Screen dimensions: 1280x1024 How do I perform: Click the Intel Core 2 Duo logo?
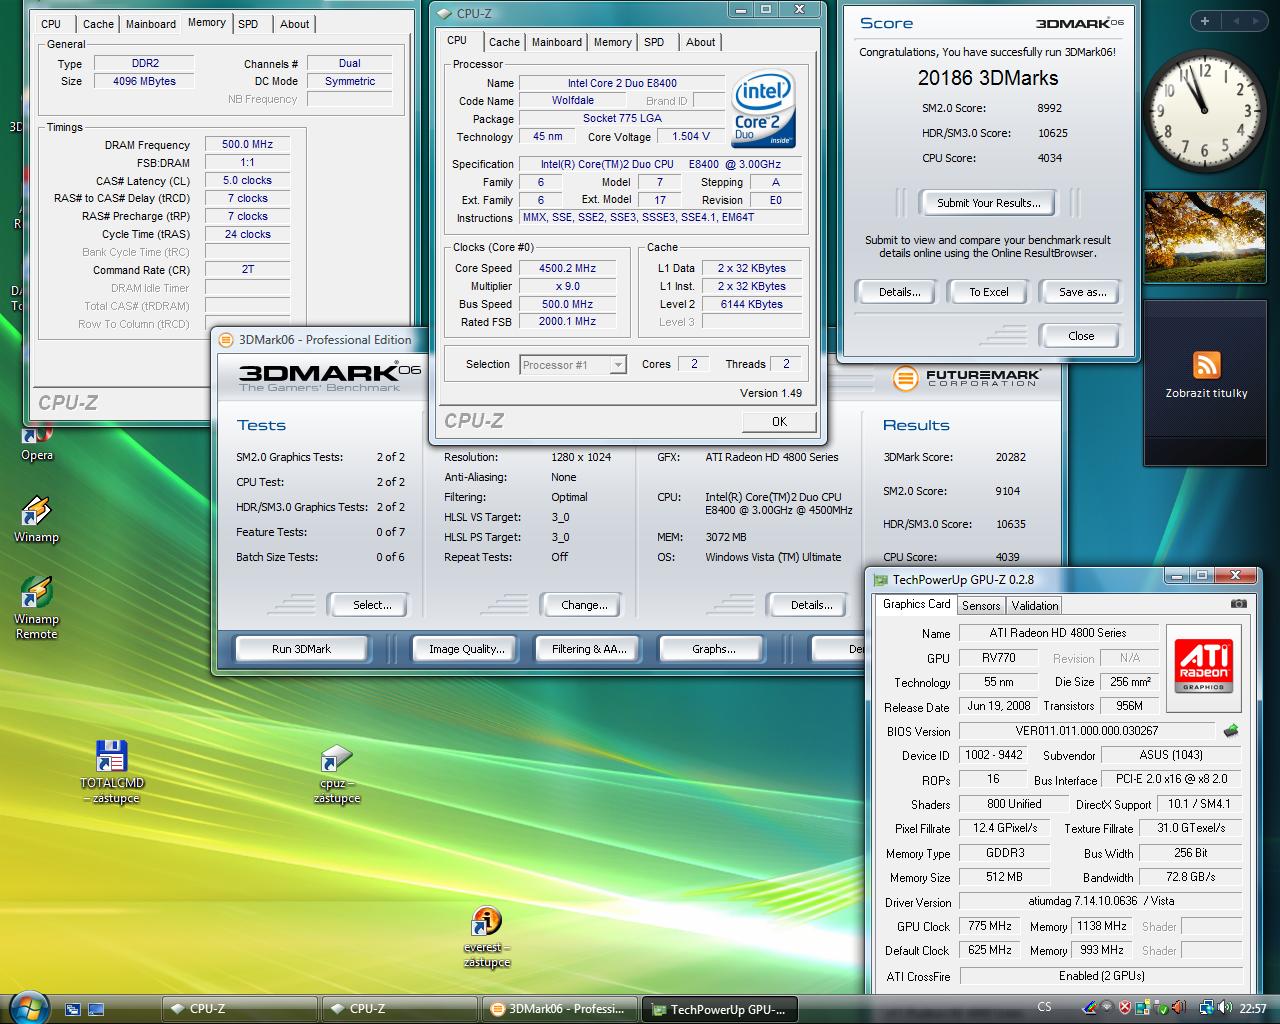click(763, 108)
